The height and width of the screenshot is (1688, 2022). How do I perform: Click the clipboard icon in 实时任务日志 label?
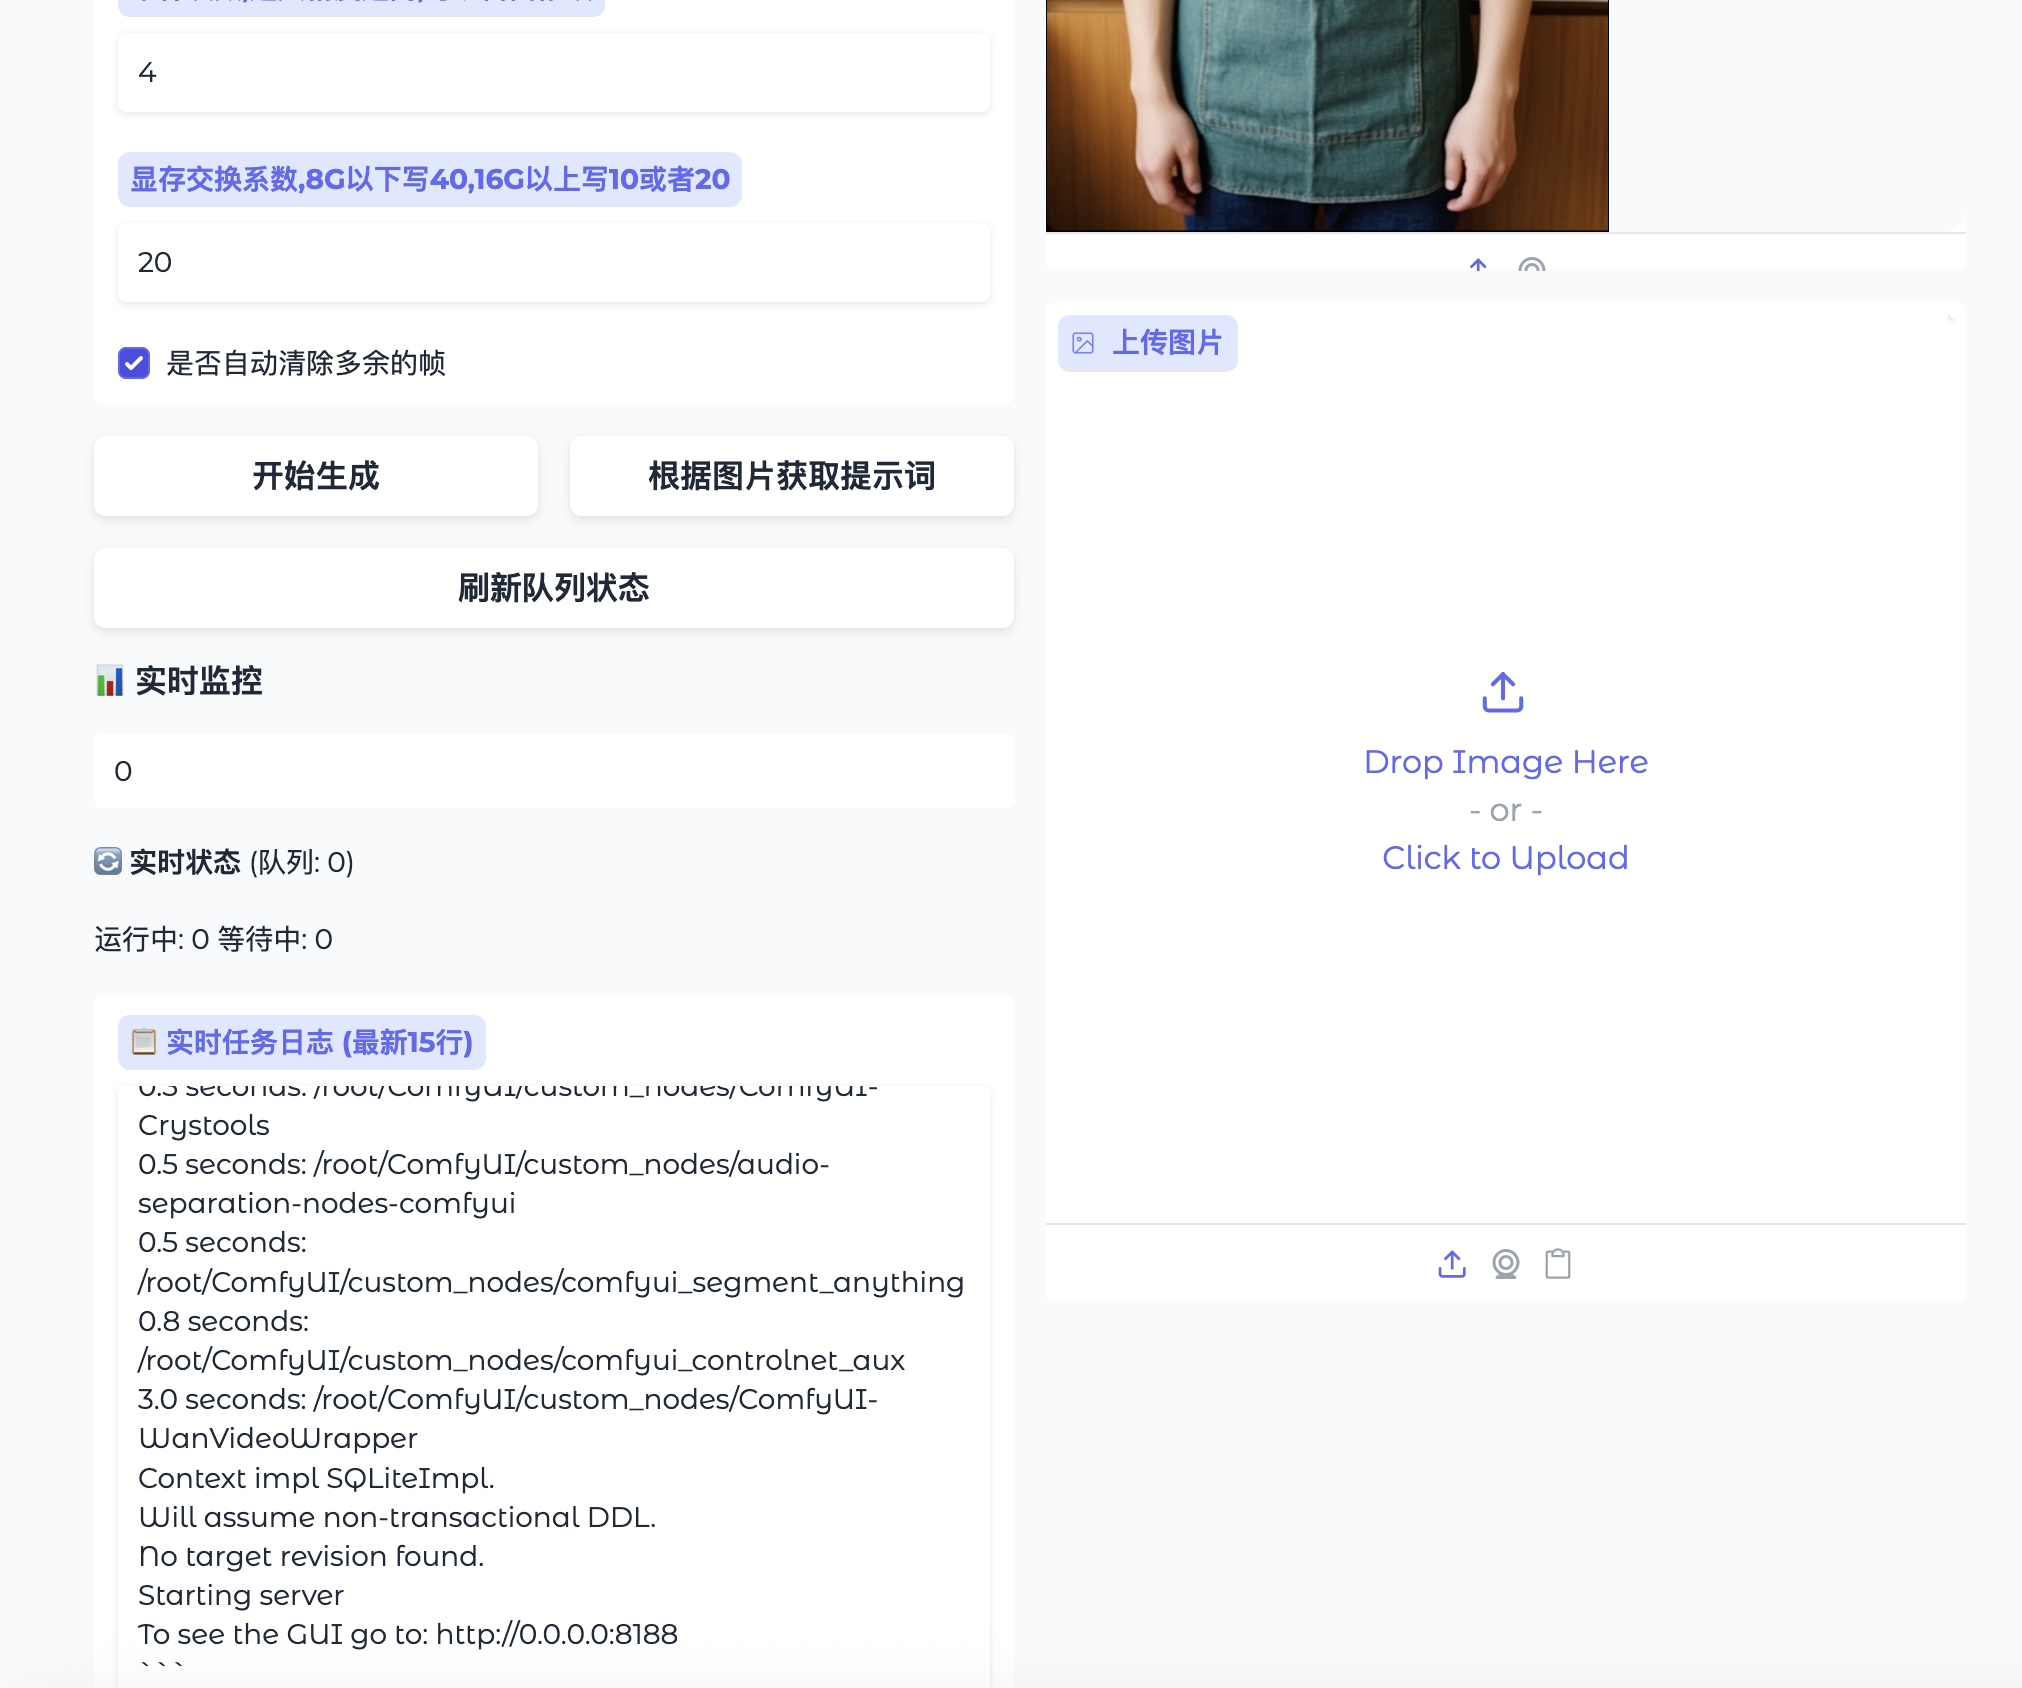tap(144, 1042)
